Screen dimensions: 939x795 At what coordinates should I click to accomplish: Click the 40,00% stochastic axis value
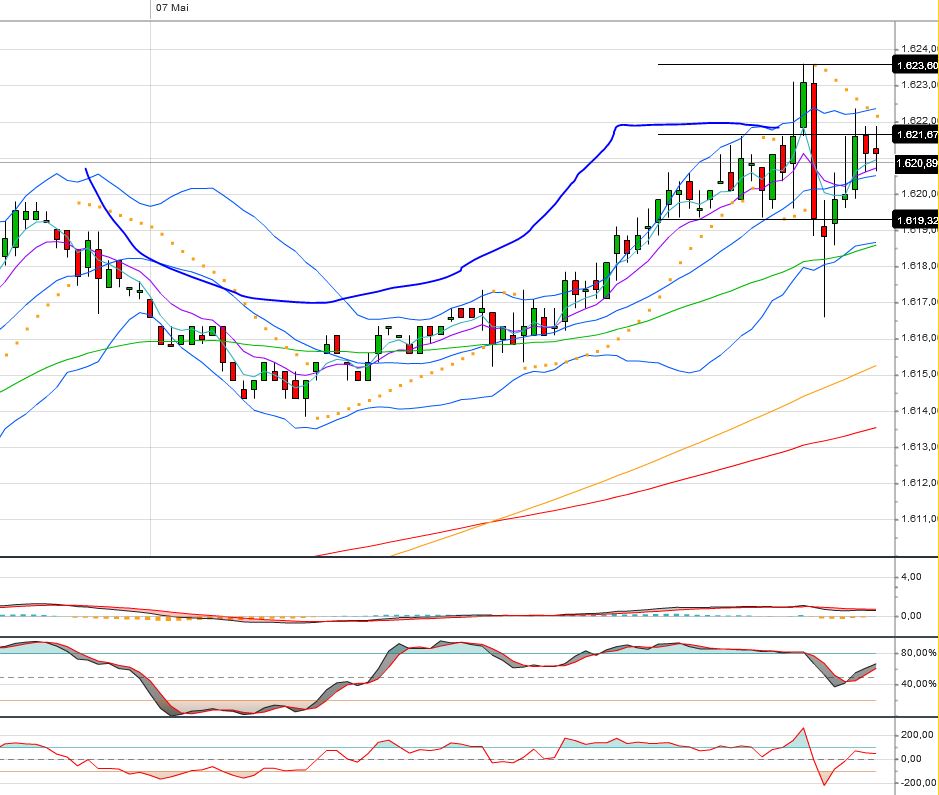(x=919, y=684)
